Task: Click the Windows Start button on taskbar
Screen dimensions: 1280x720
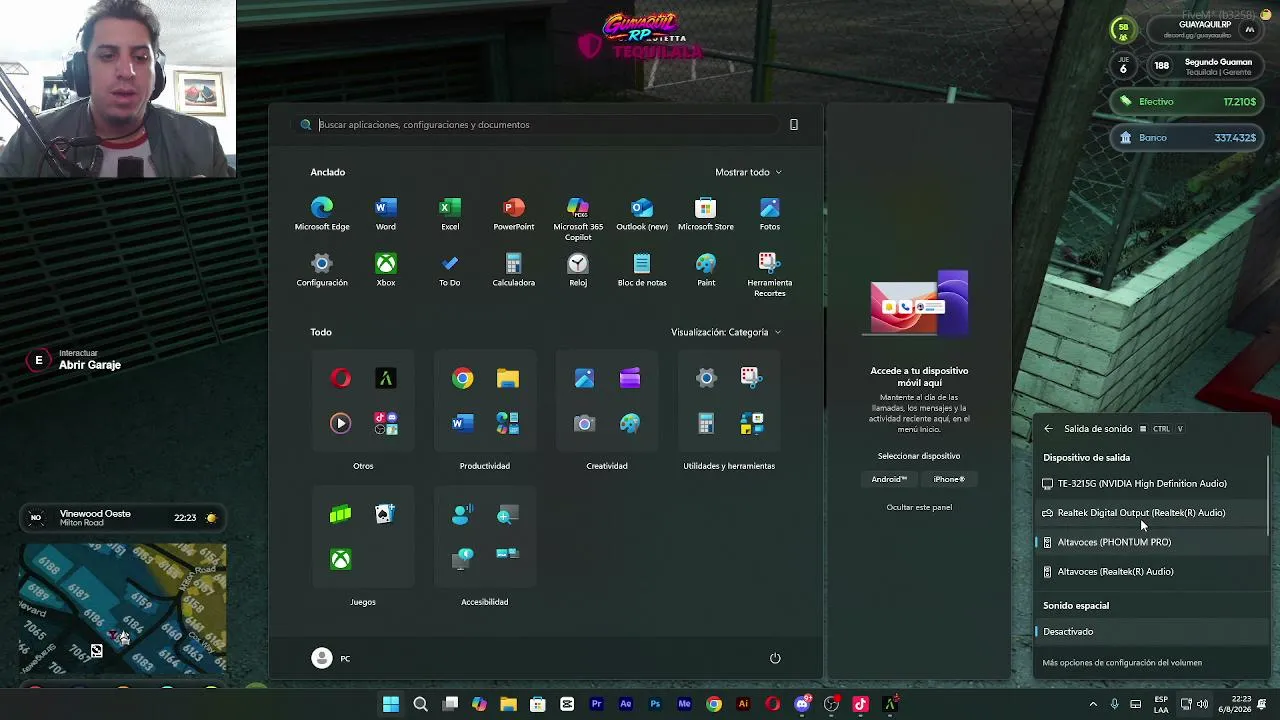Action: coord(391,704)
